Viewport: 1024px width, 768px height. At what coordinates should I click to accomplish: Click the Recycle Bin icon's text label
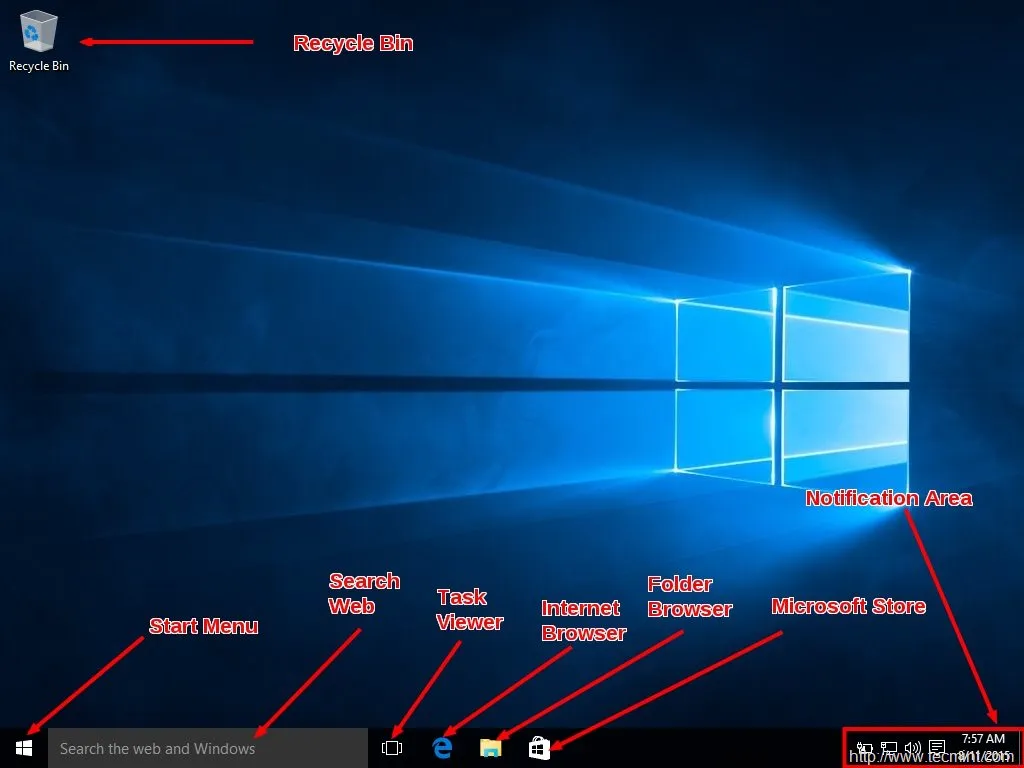[x=39, y=66]
